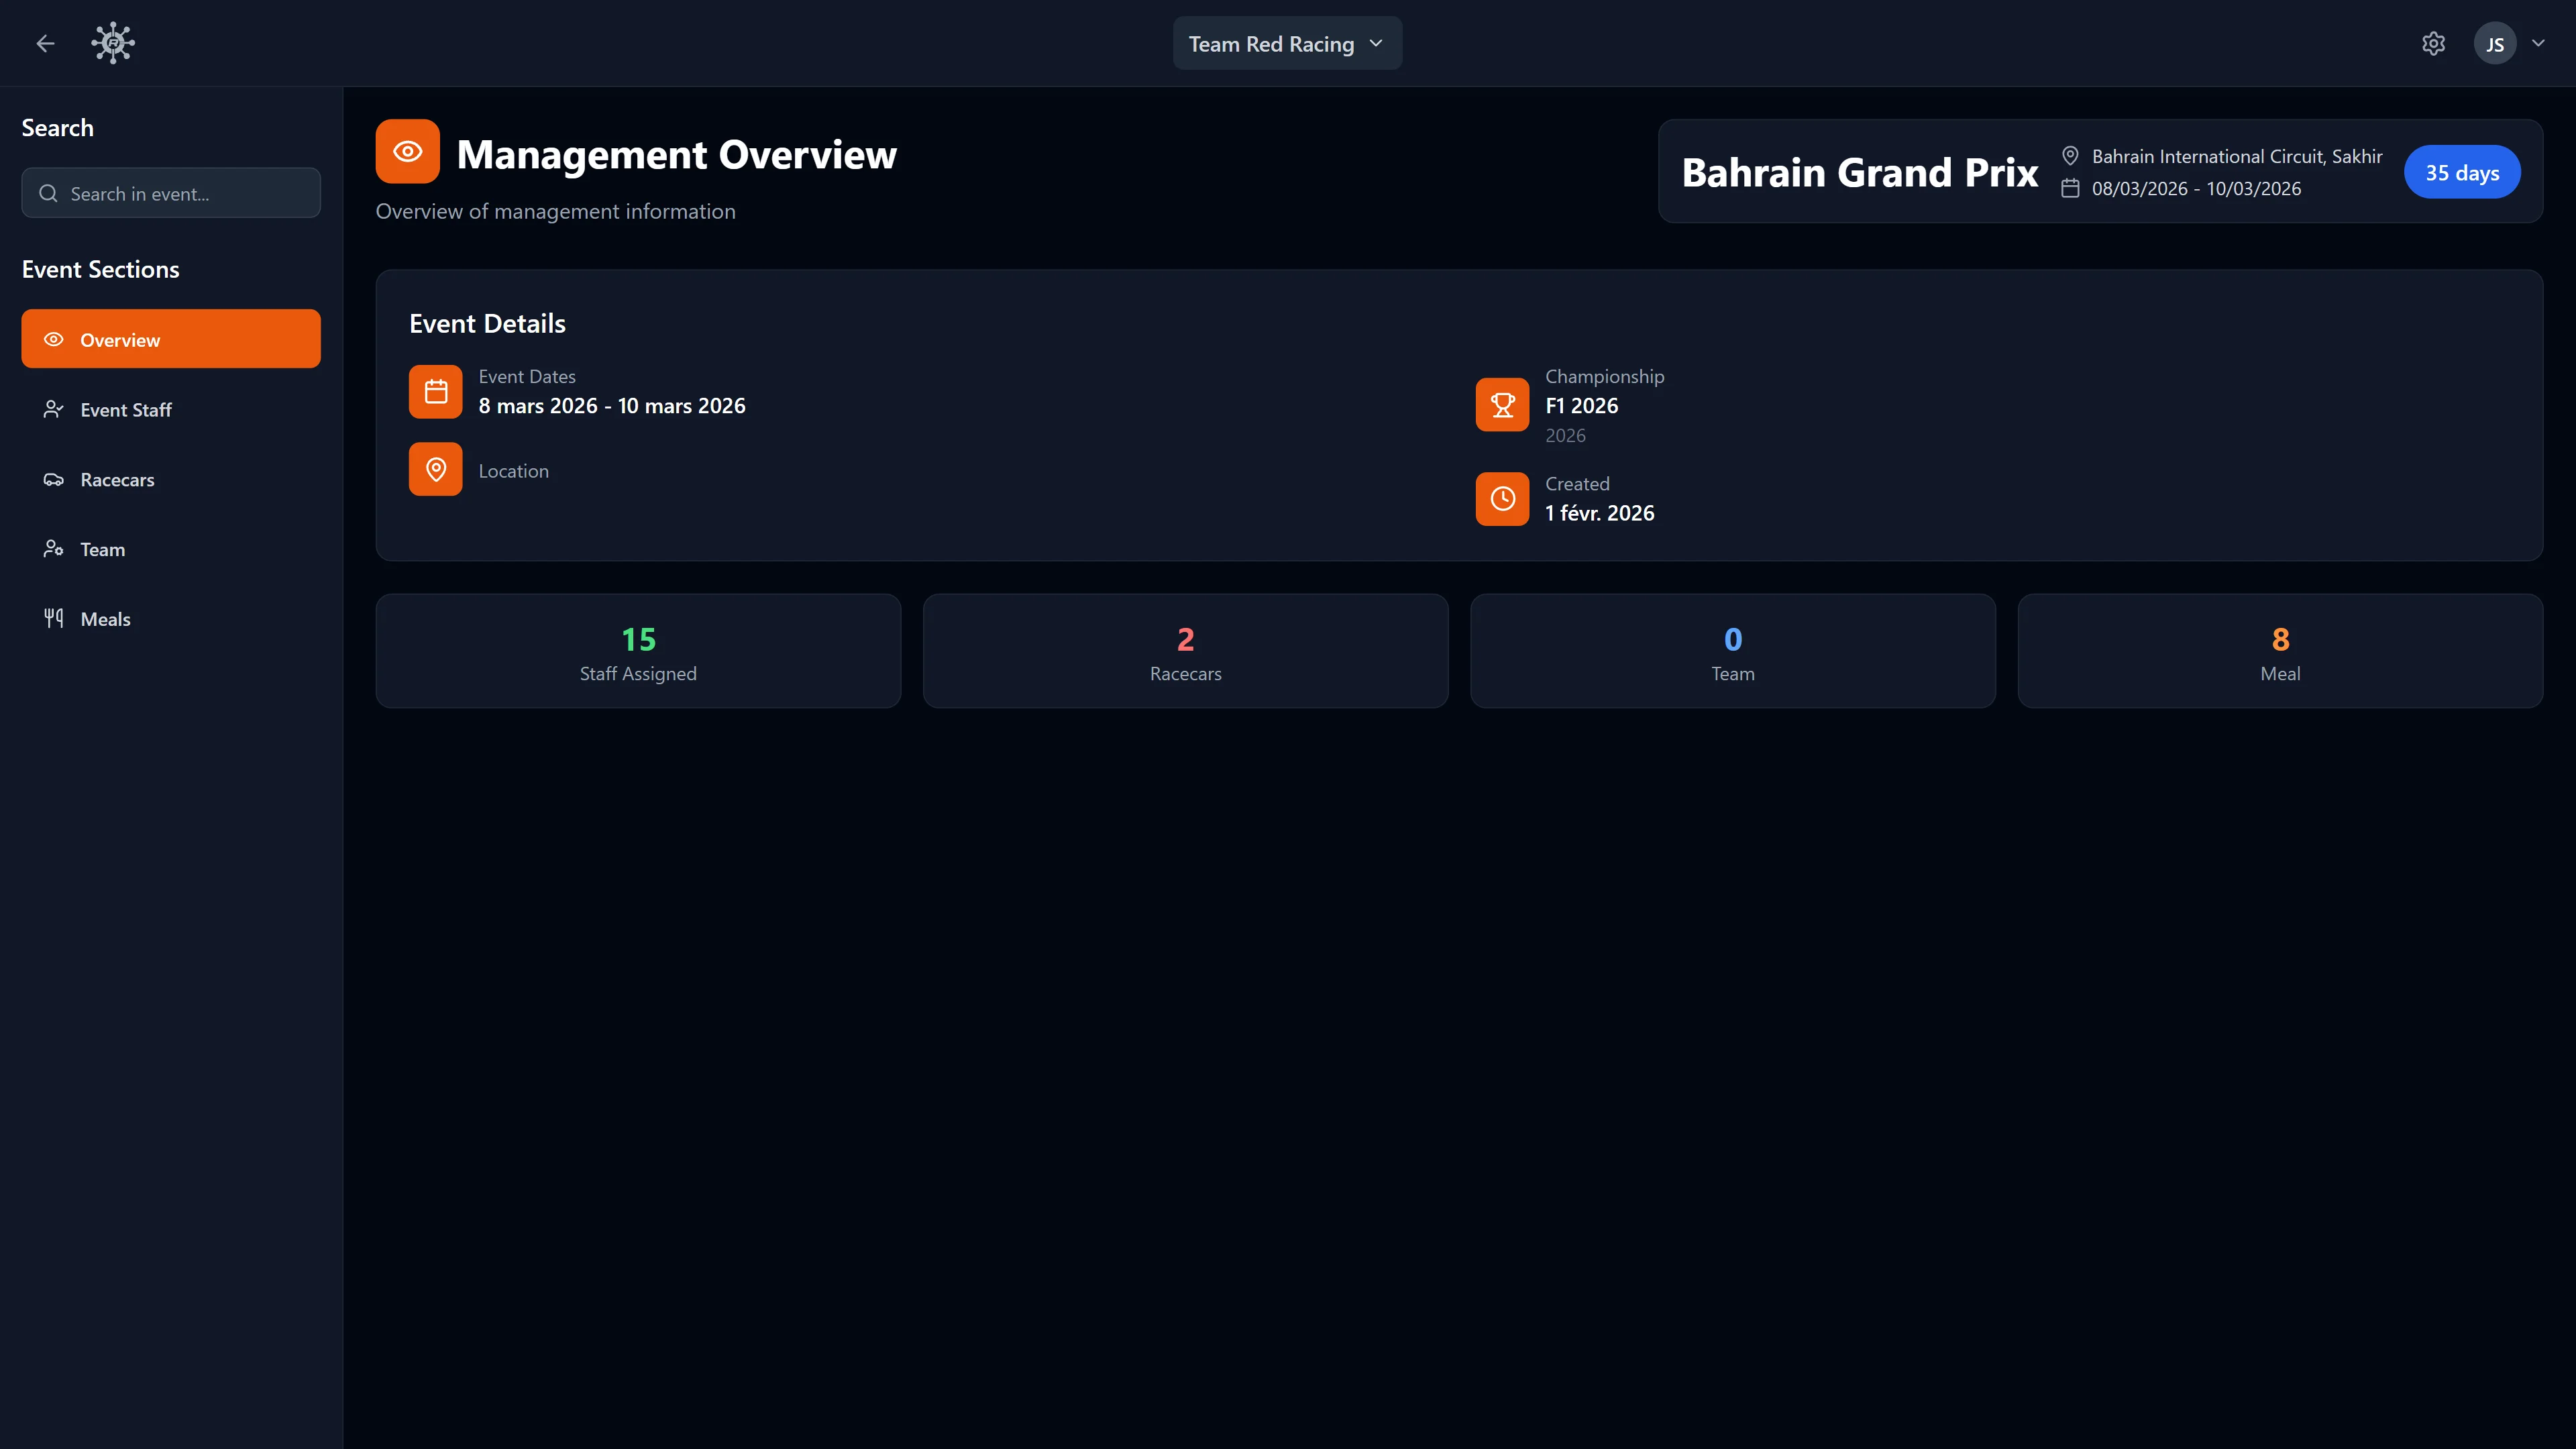
Task: Click the 35 days badge
Action: tap(2462, 171)
